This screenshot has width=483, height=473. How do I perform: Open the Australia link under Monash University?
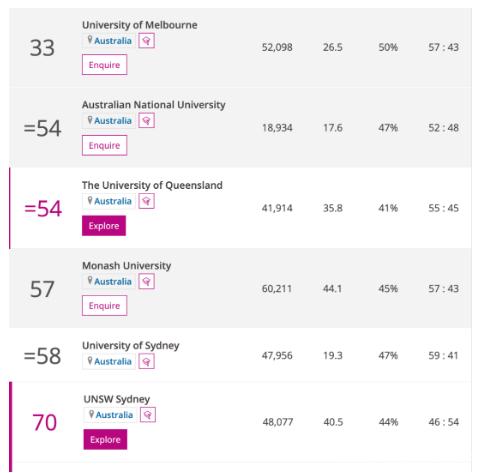click(113, 282)
